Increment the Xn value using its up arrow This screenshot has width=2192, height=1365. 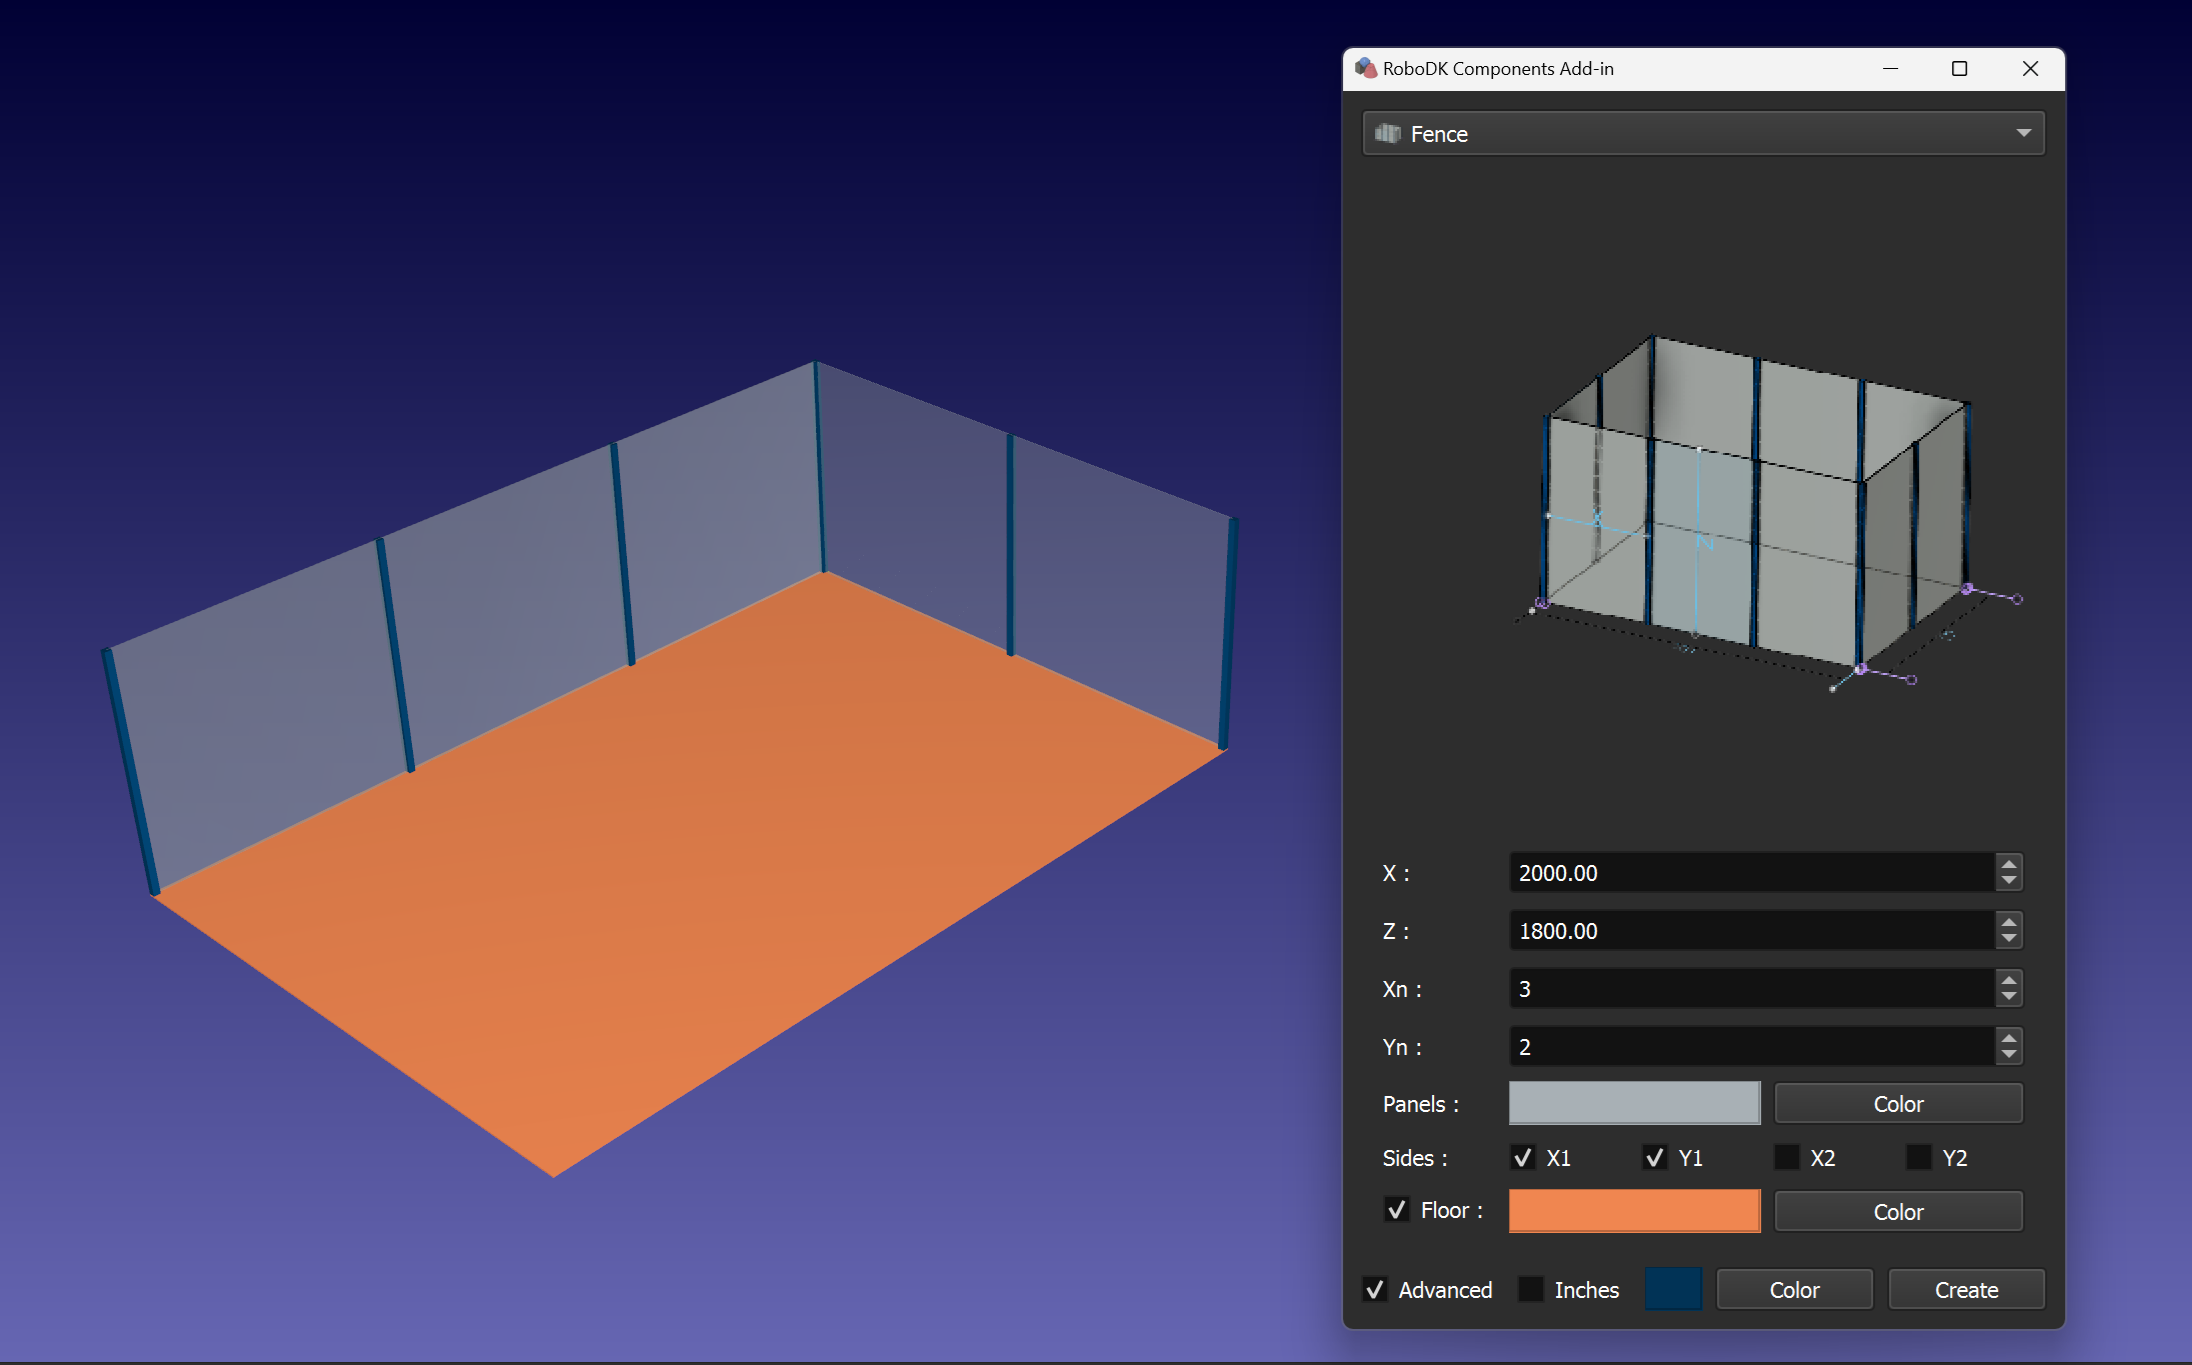(2009, 980)
